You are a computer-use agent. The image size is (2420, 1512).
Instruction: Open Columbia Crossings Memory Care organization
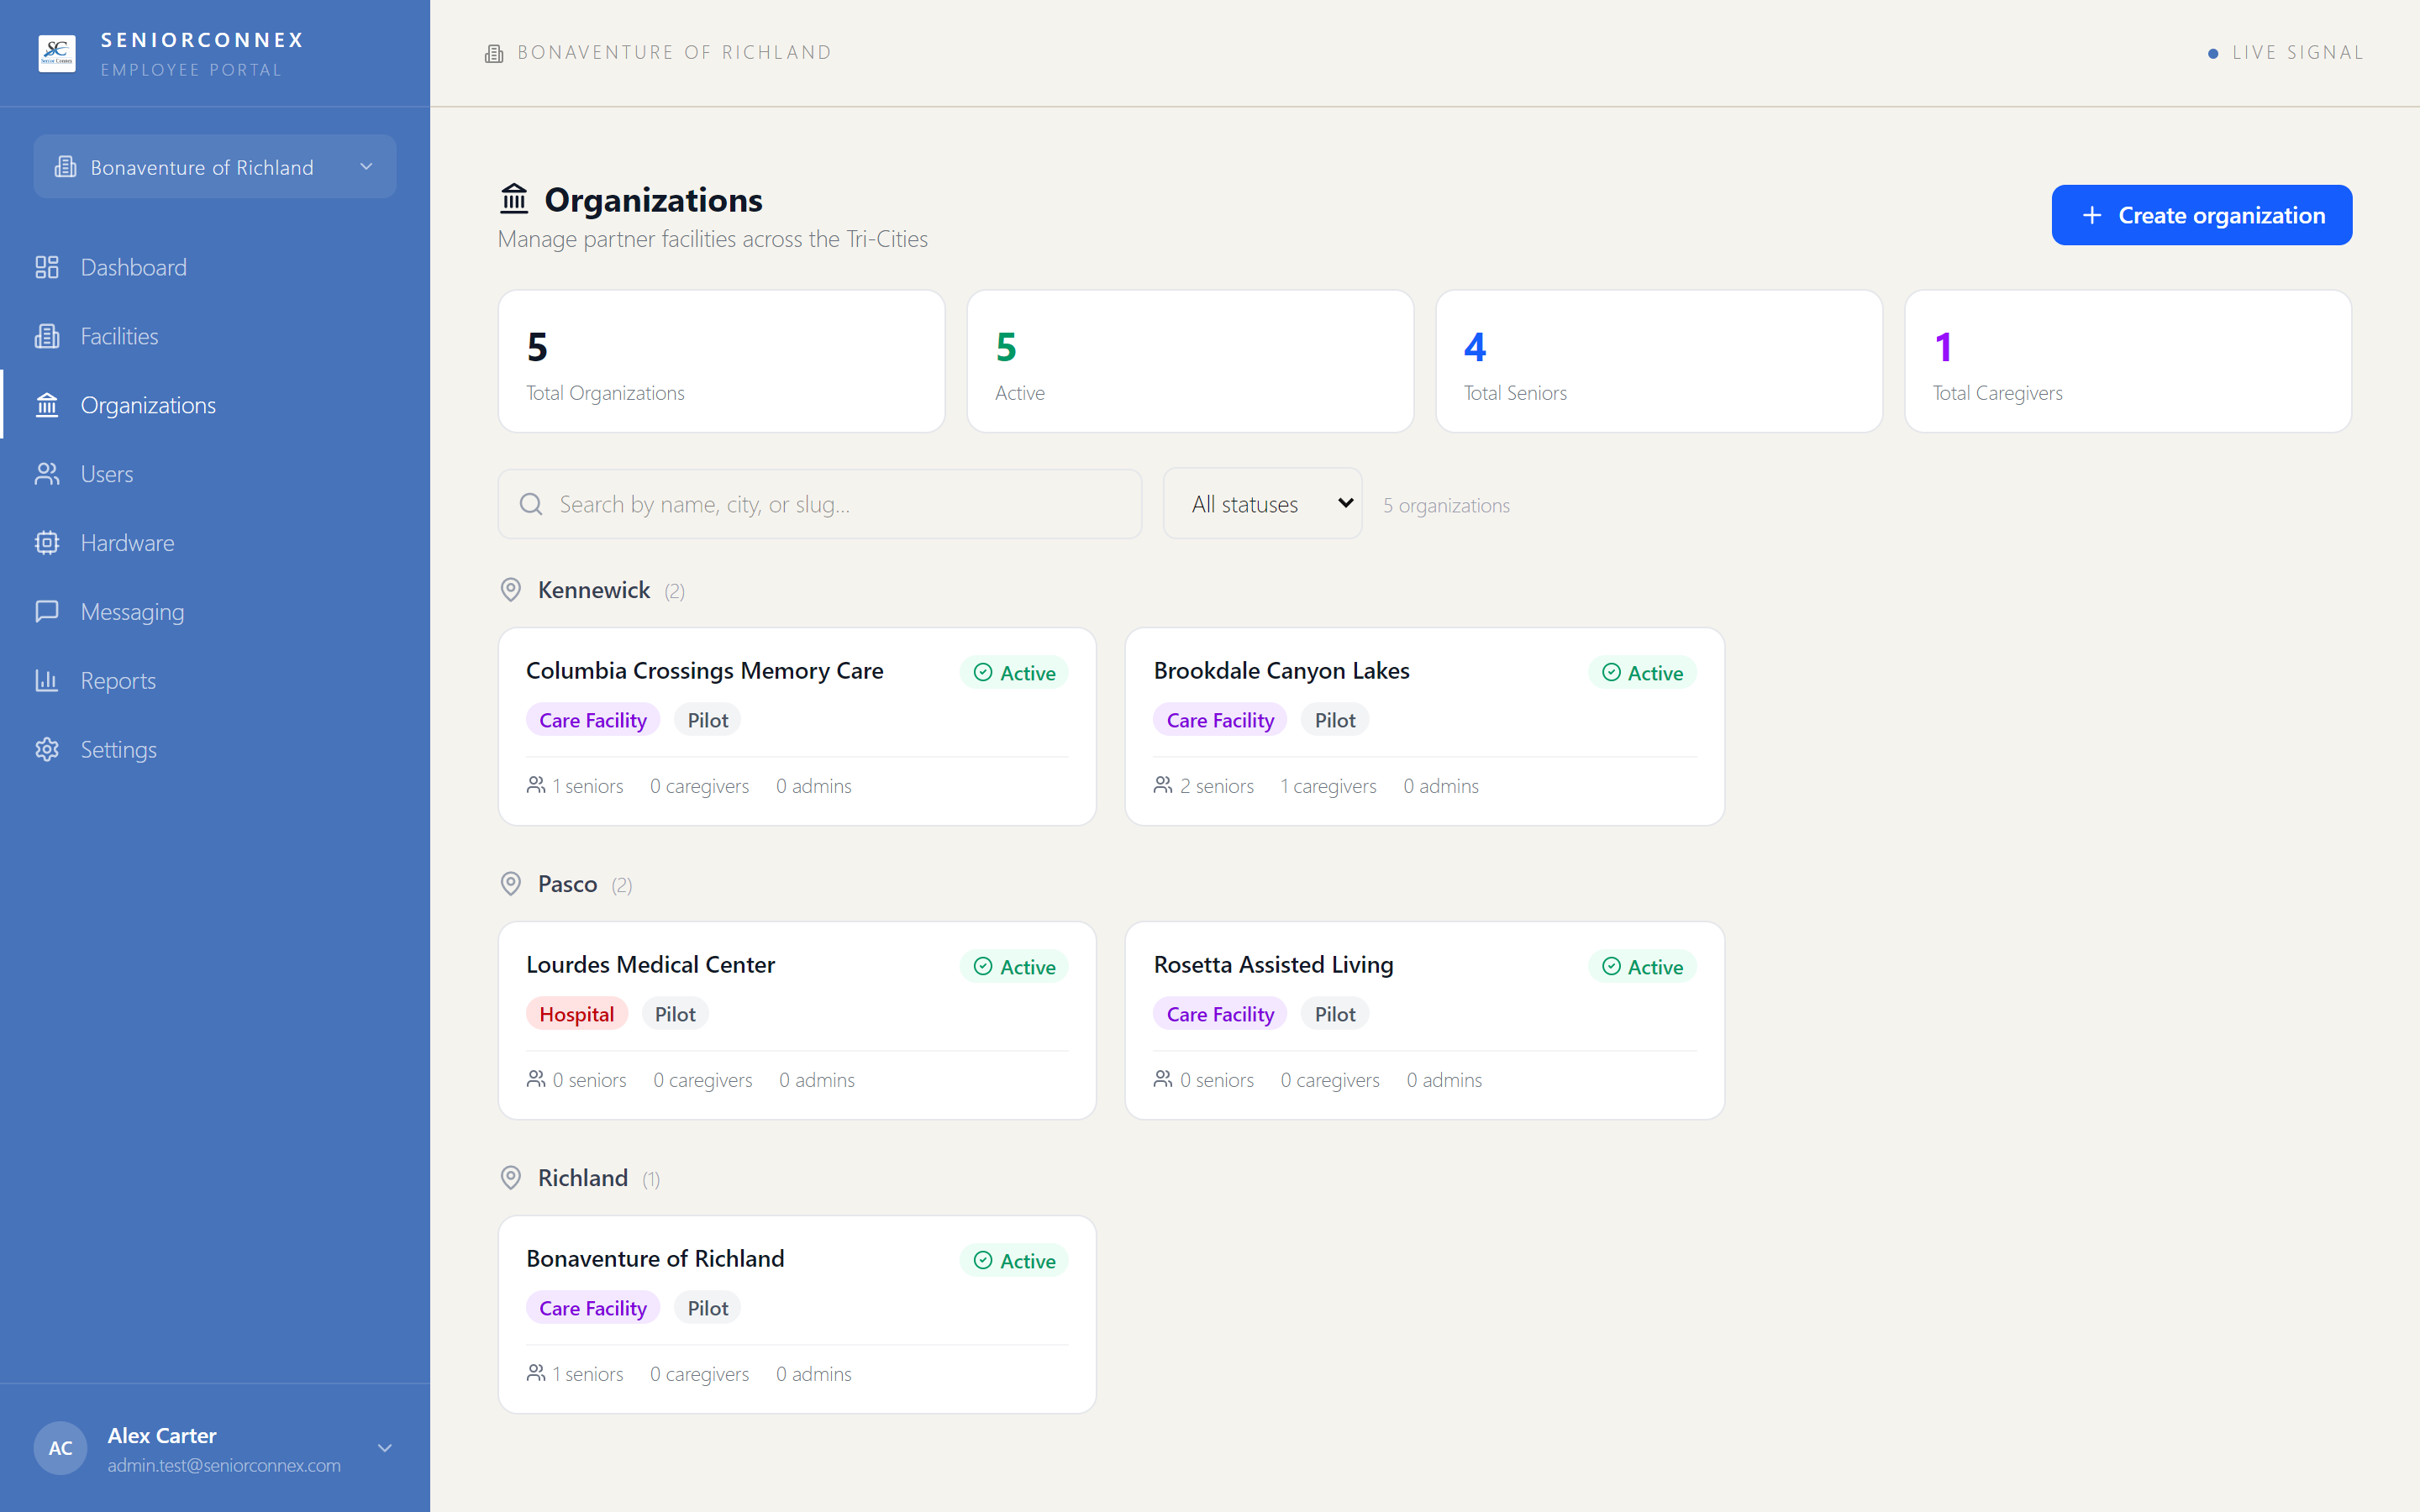(797, 727)
